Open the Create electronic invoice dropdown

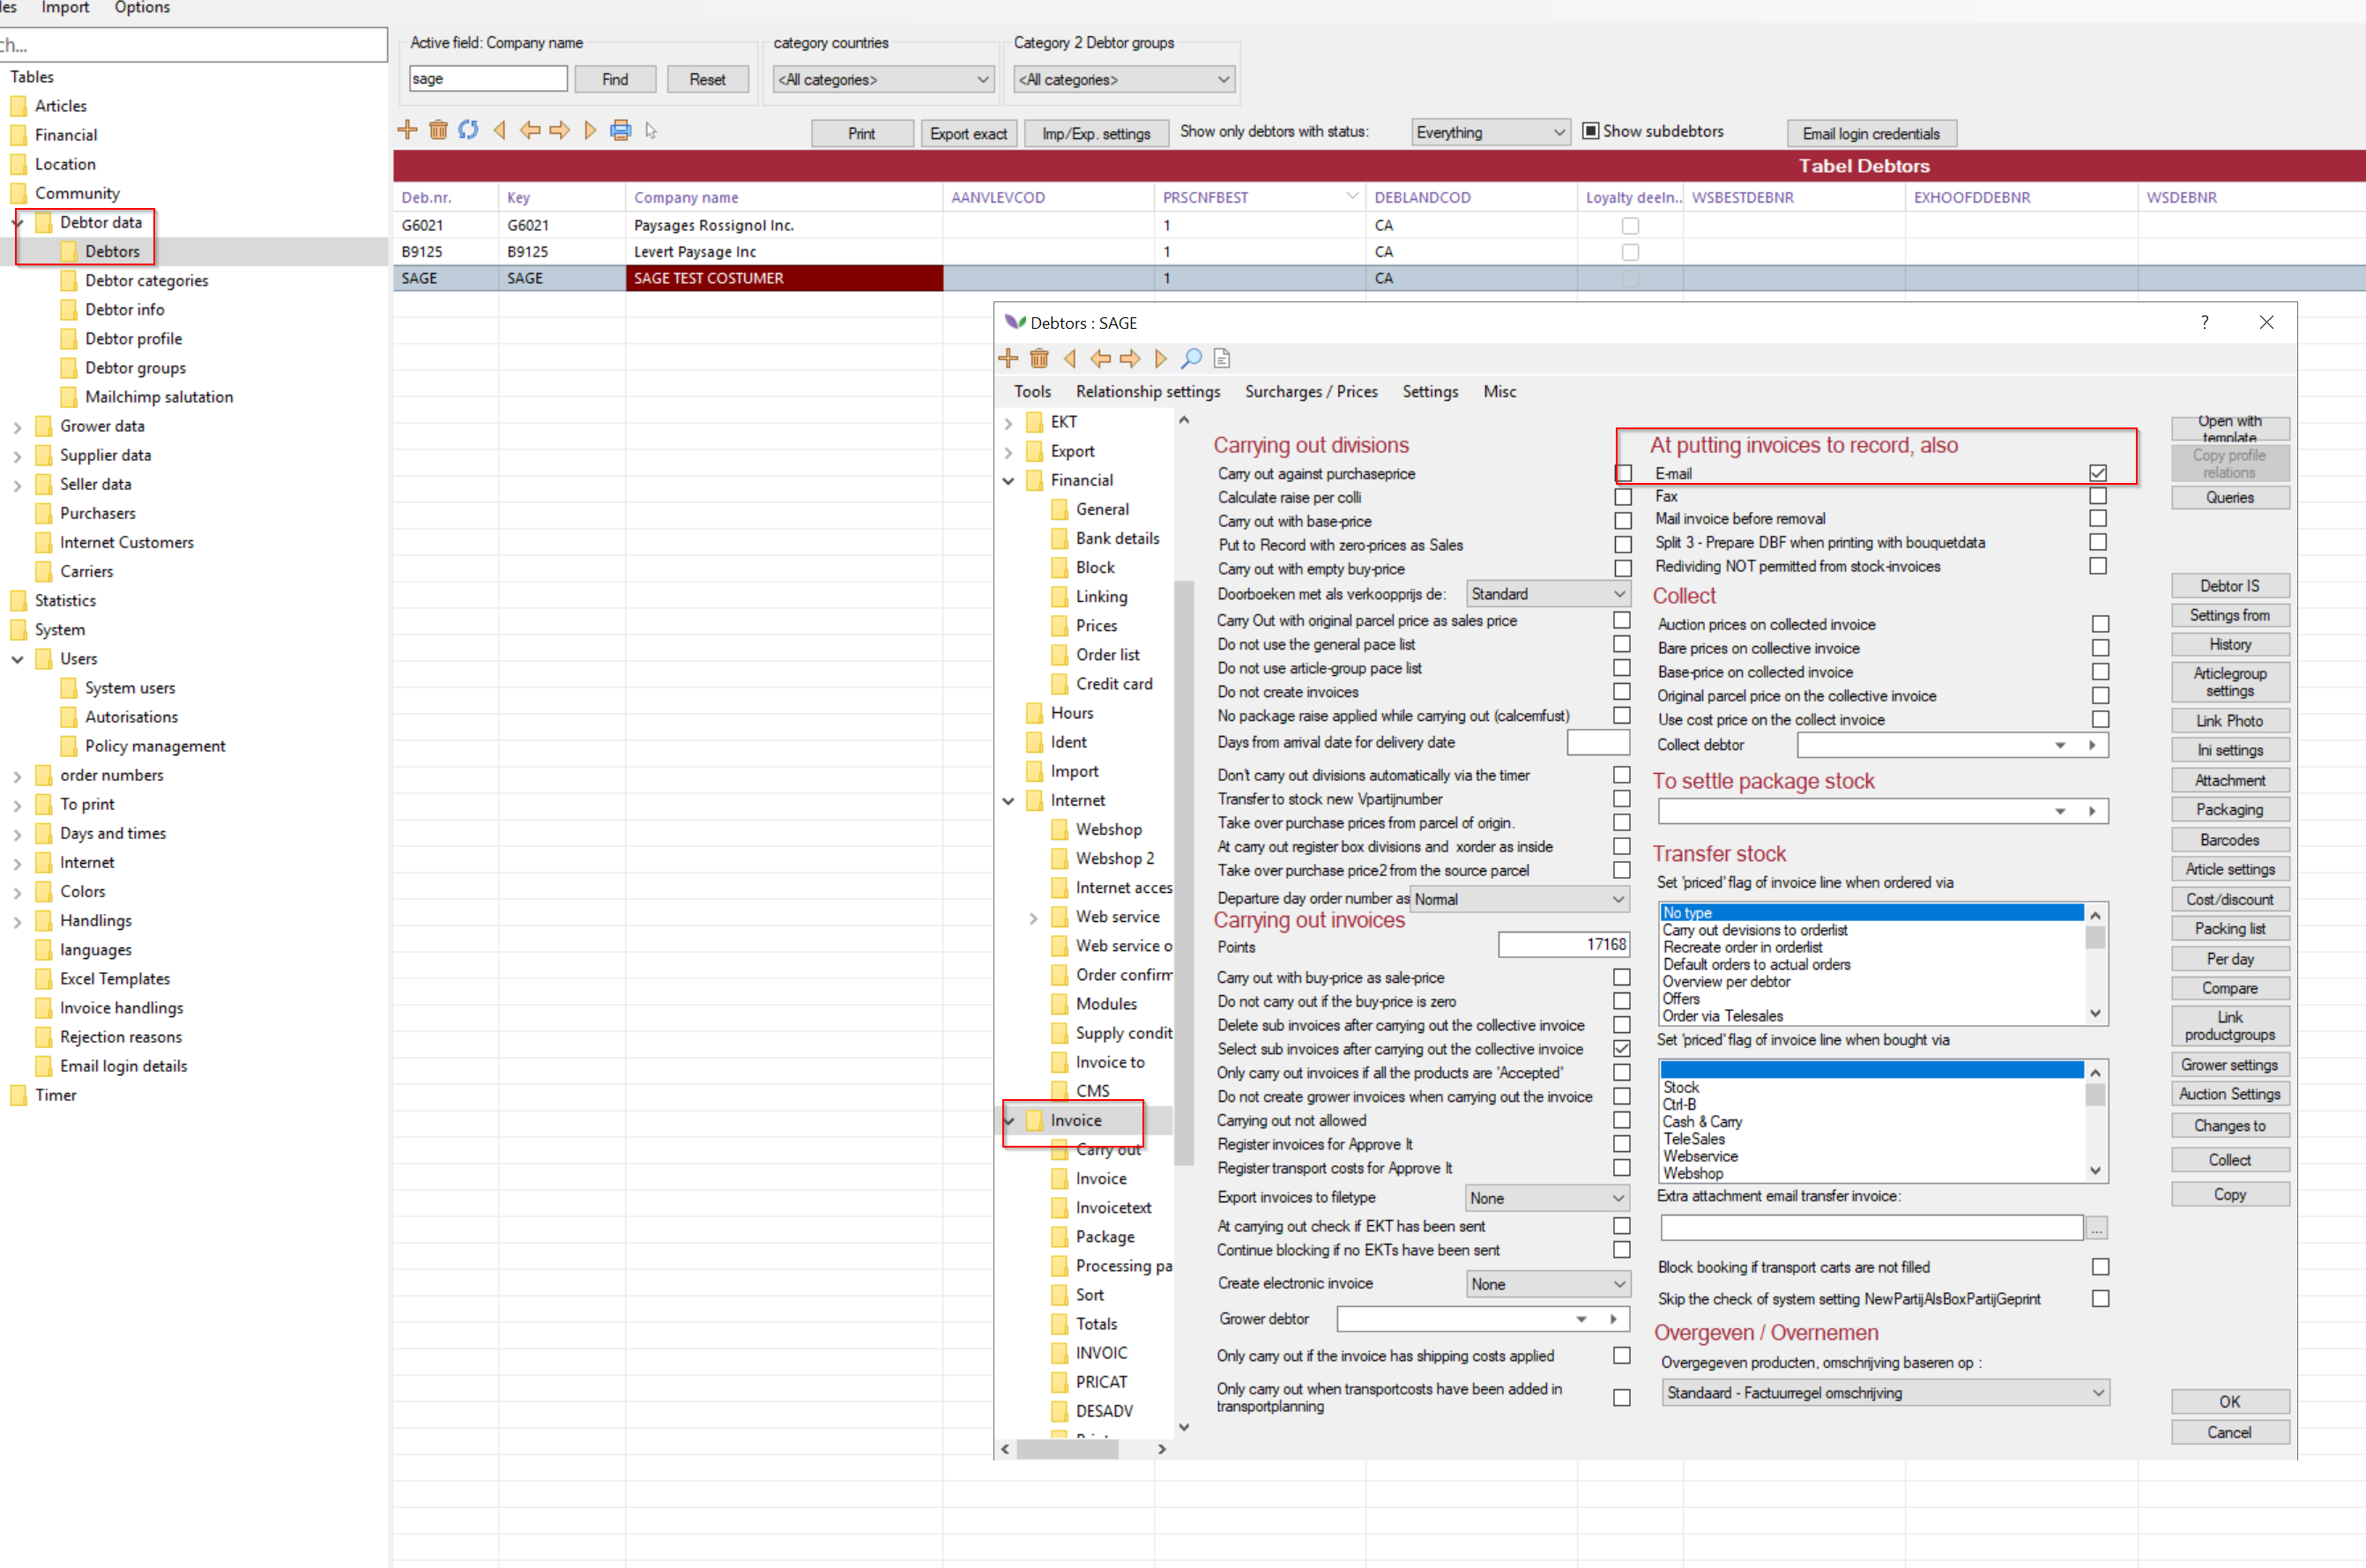tap(1546, 1284)
